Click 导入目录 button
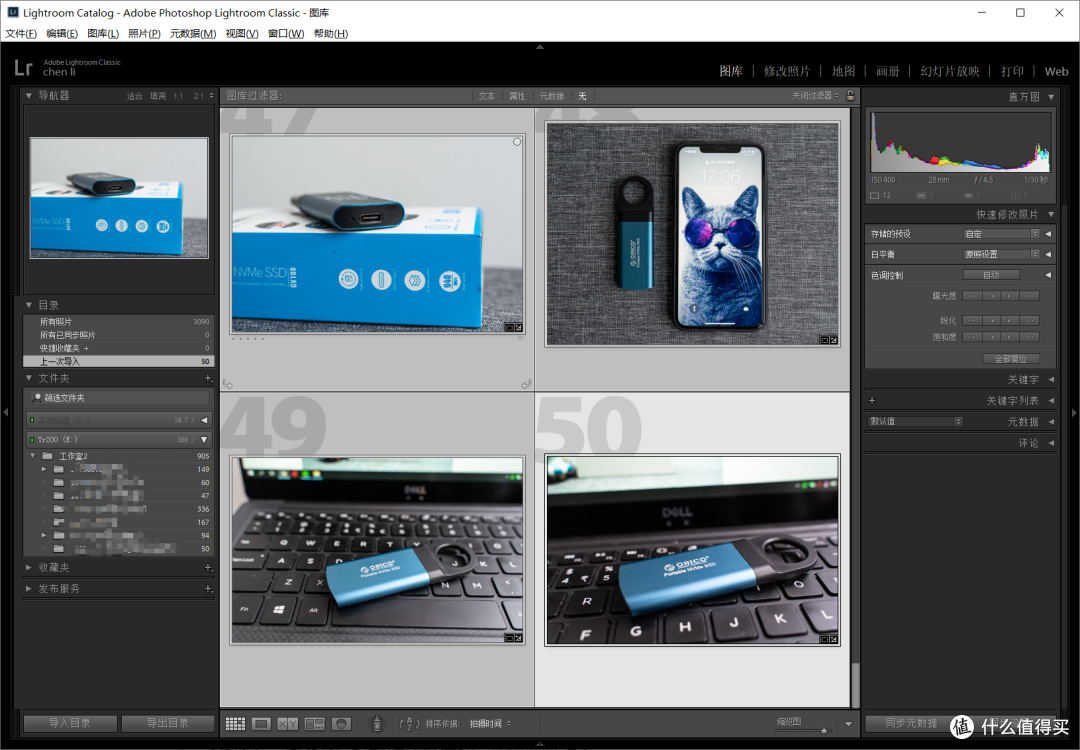 tap(70, 723)
